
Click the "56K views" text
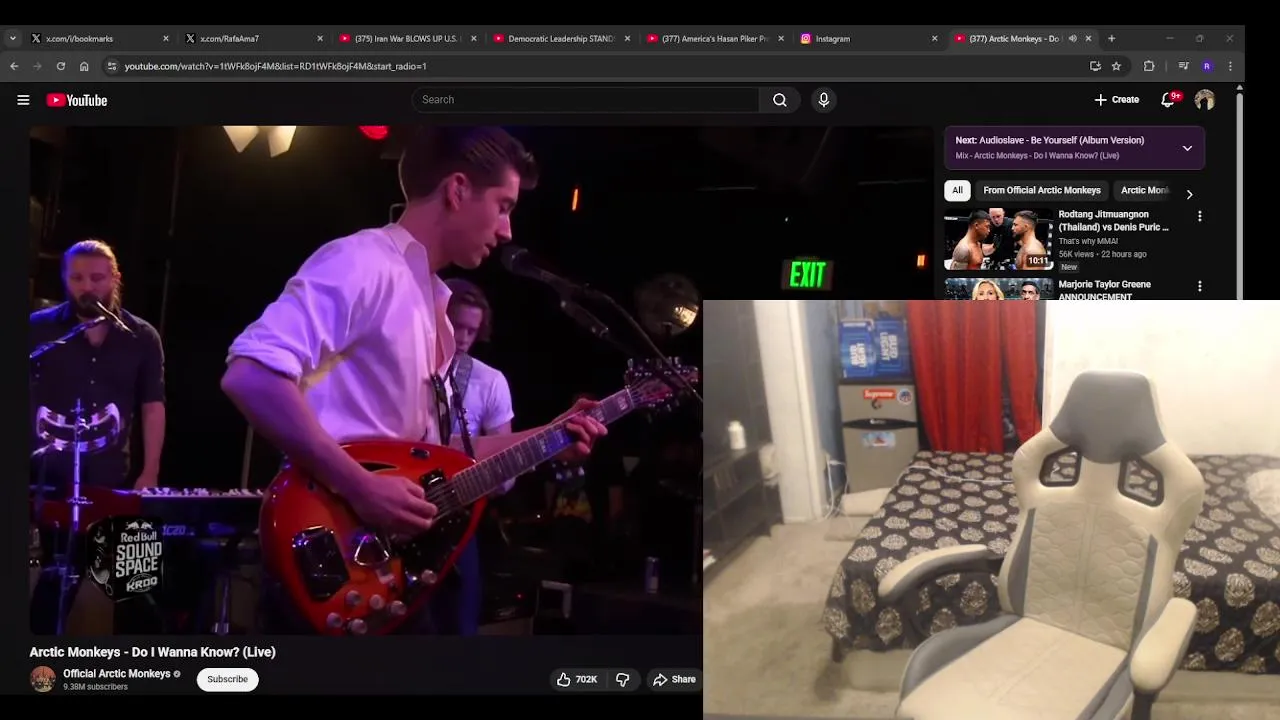(x=1077, y=254)
